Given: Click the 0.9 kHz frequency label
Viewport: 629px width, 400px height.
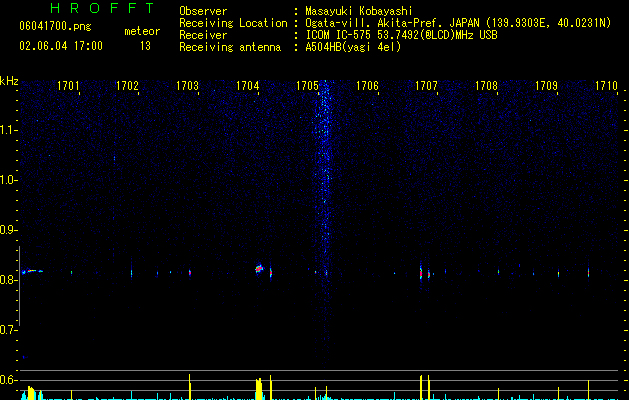Looking at the screenshot, I should pyautogui.click(x=8, y=230).
